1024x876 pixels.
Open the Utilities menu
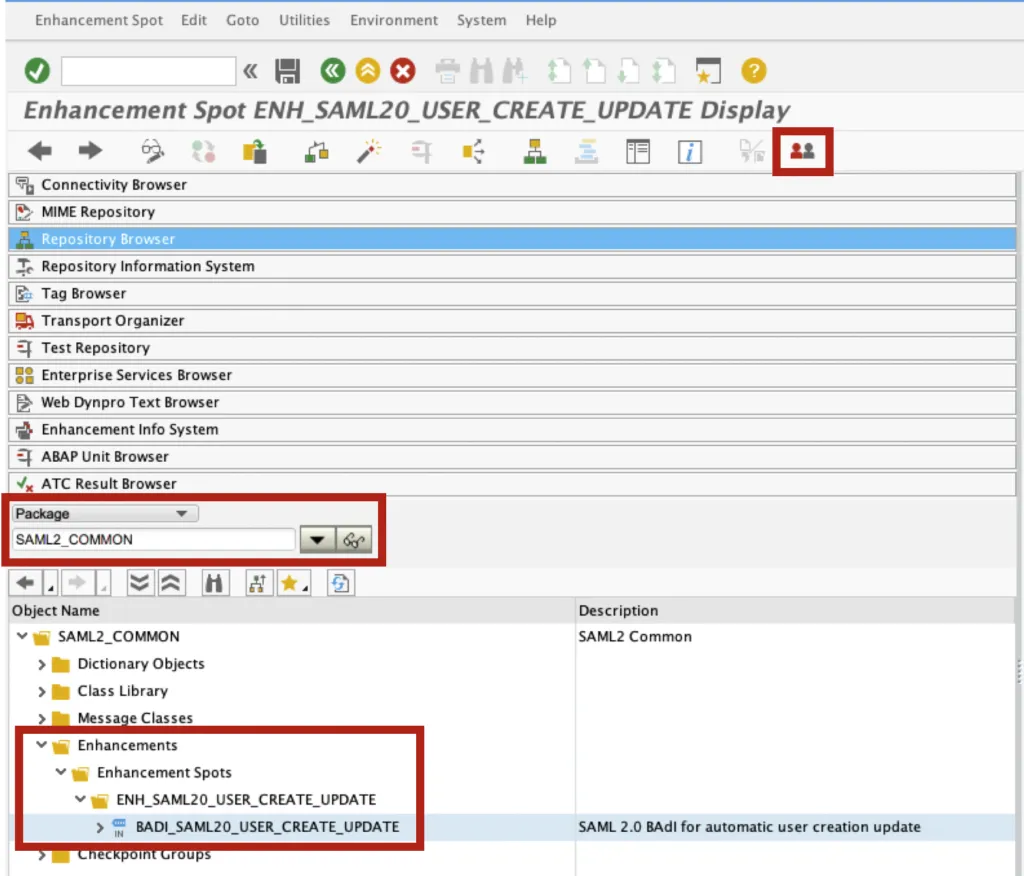coord(304,20)
